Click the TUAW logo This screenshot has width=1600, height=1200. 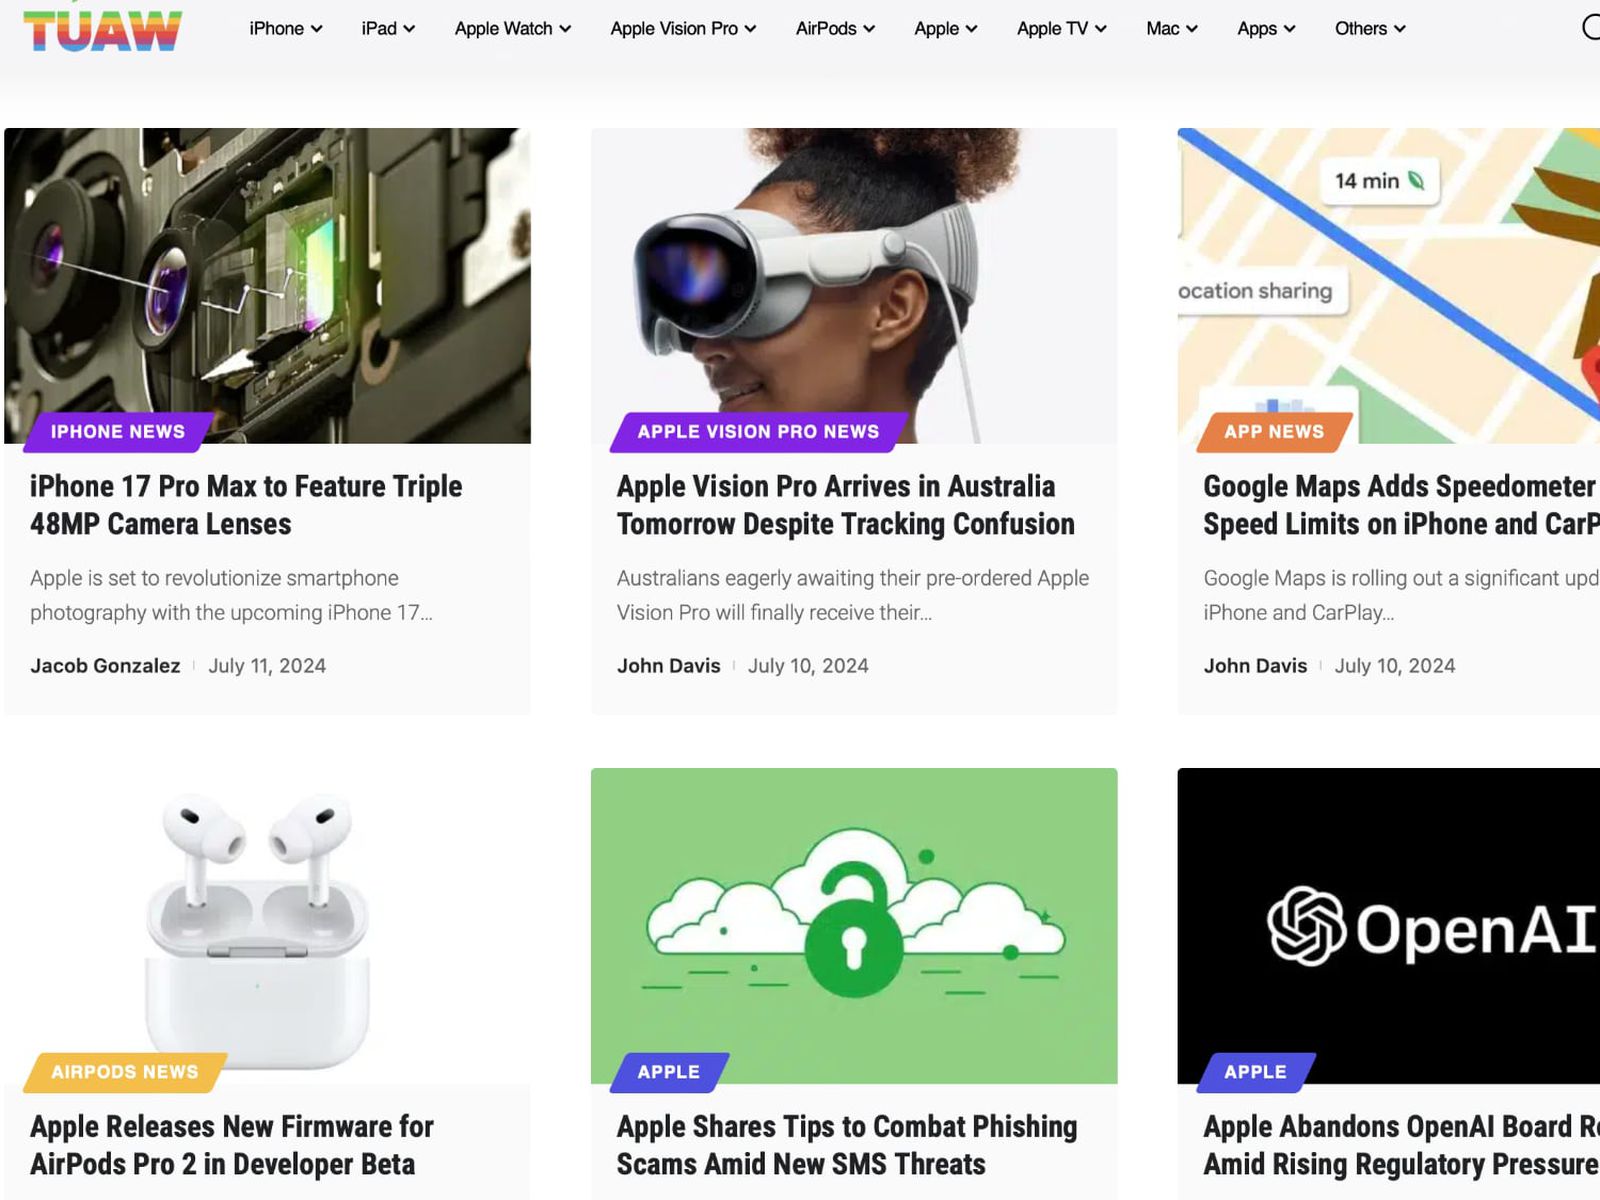(x=102, y=30)
